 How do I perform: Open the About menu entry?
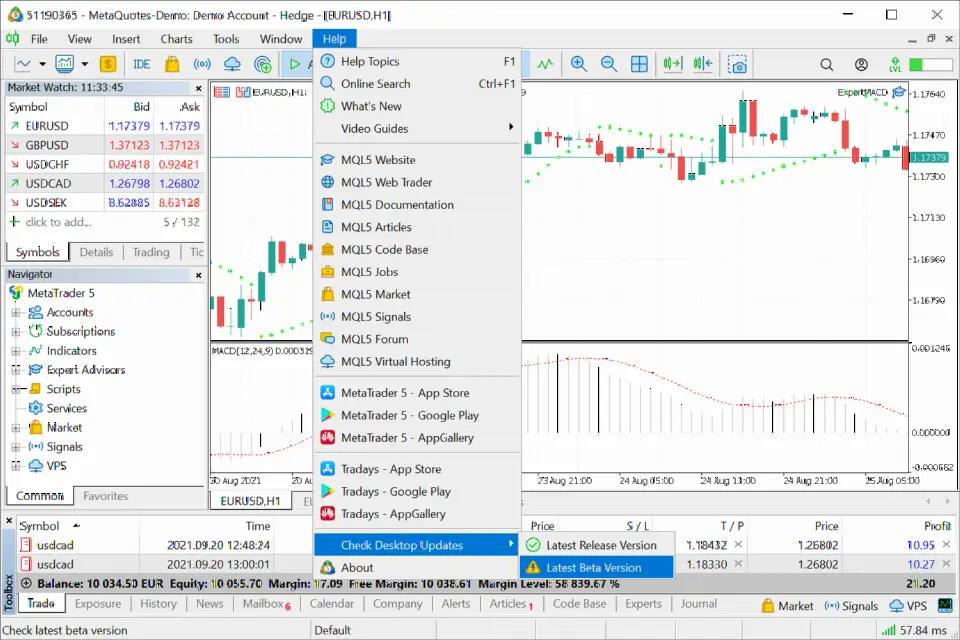click(x=418, y=568)
